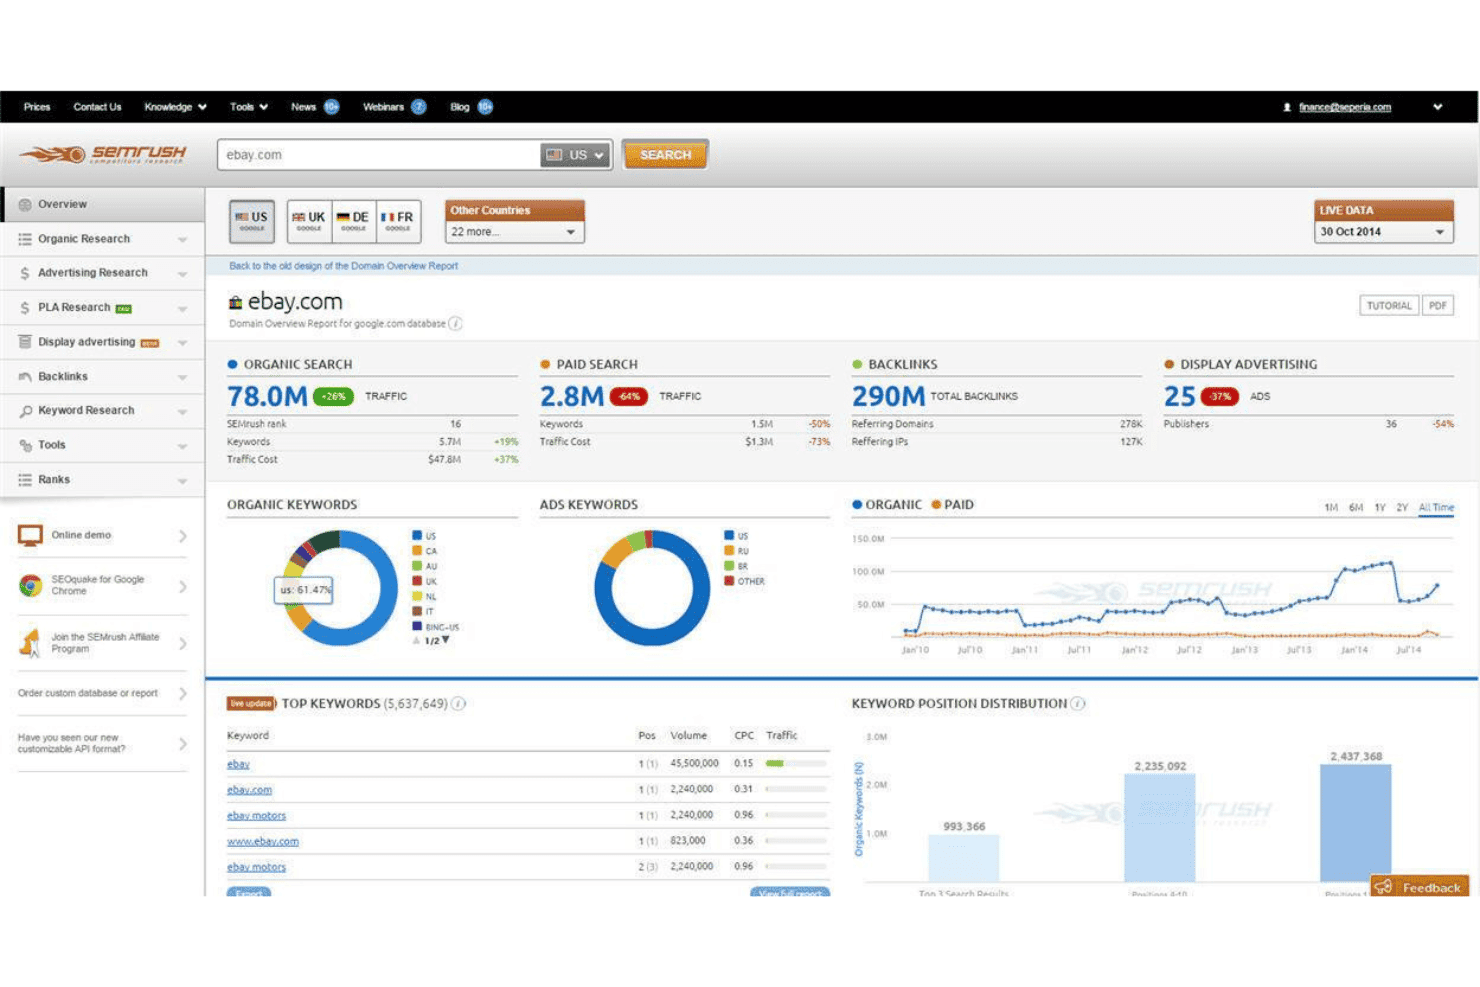Viewport: 1480px width, 987px height.
Task: Click the Overview globe icon in sidebar
Action: (x=25, y=204)
